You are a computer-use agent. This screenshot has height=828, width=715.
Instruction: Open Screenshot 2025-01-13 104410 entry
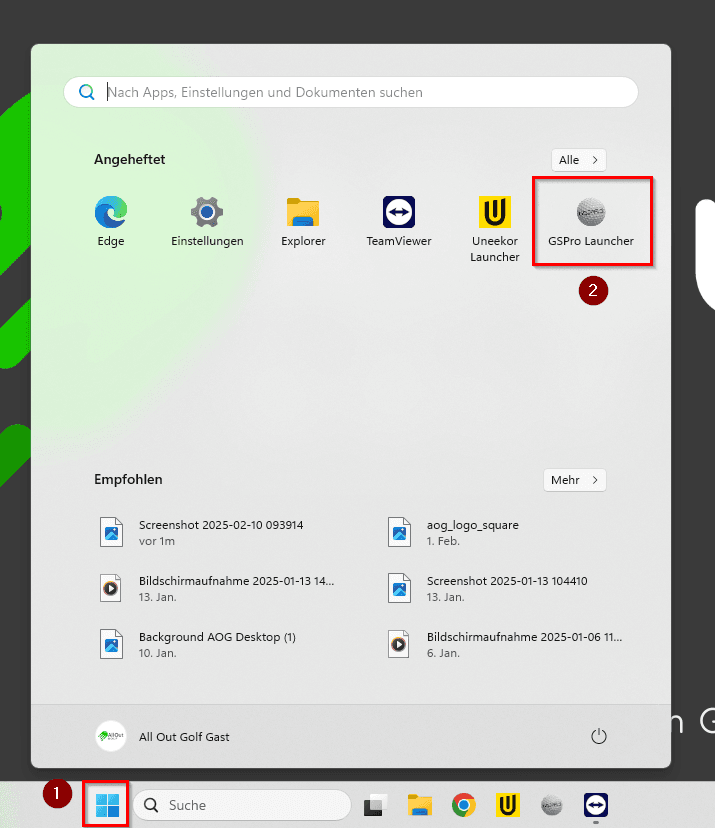[487, 588]
